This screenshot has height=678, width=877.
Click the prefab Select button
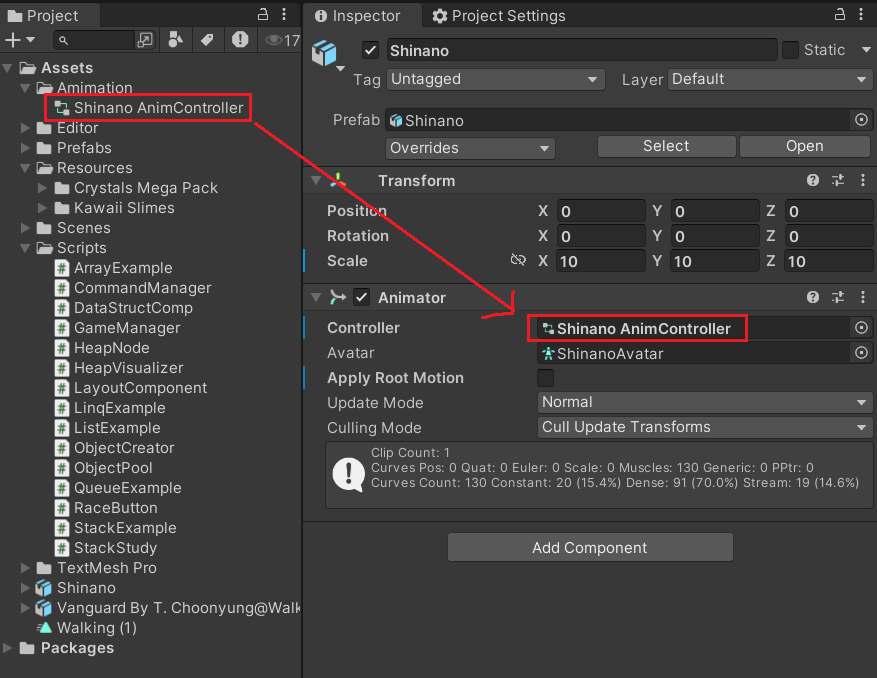[x=666, y=147]
